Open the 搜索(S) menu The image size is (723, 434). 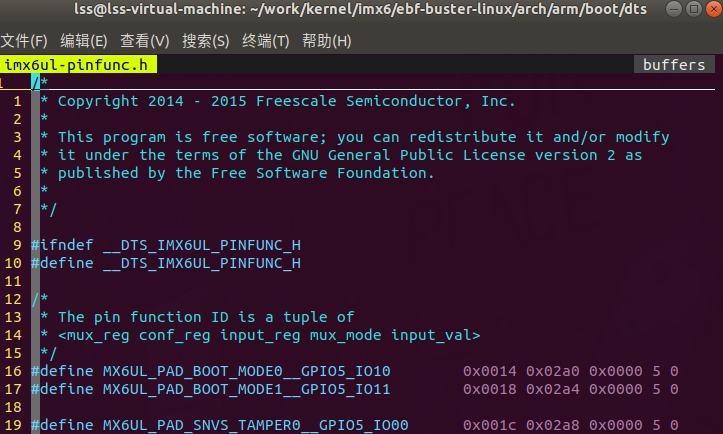point(206,41)
